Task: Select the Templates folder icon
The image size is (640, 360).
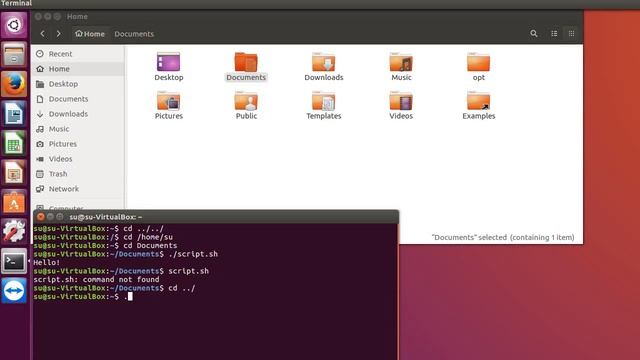Action: 324,101
